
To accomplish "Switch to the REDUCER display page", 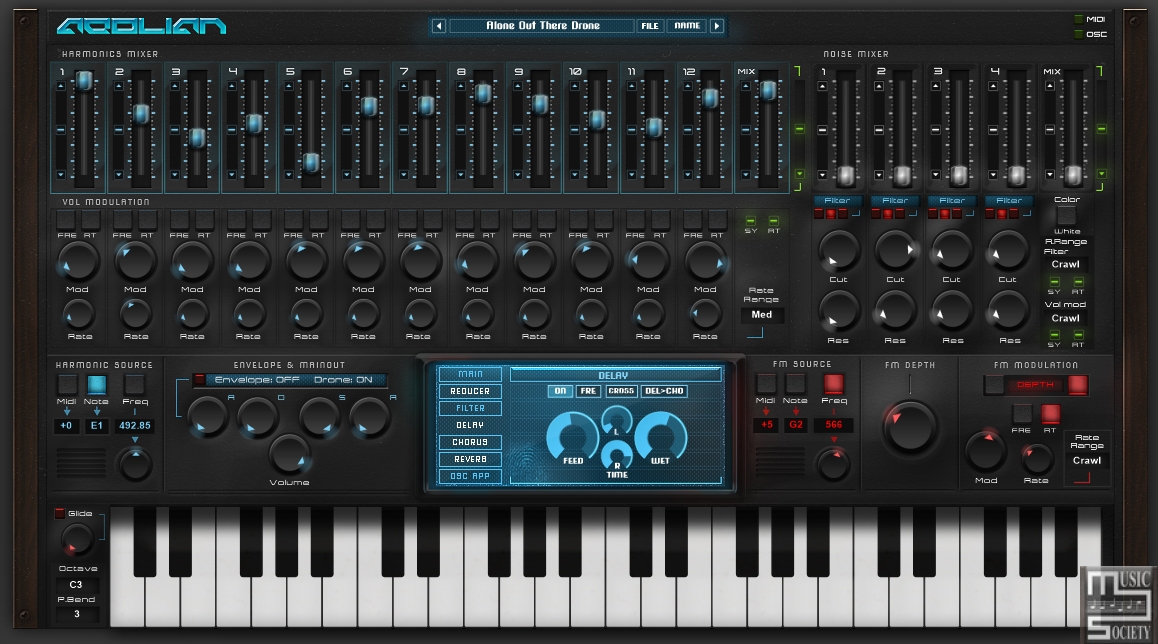I will pos(470,391).
